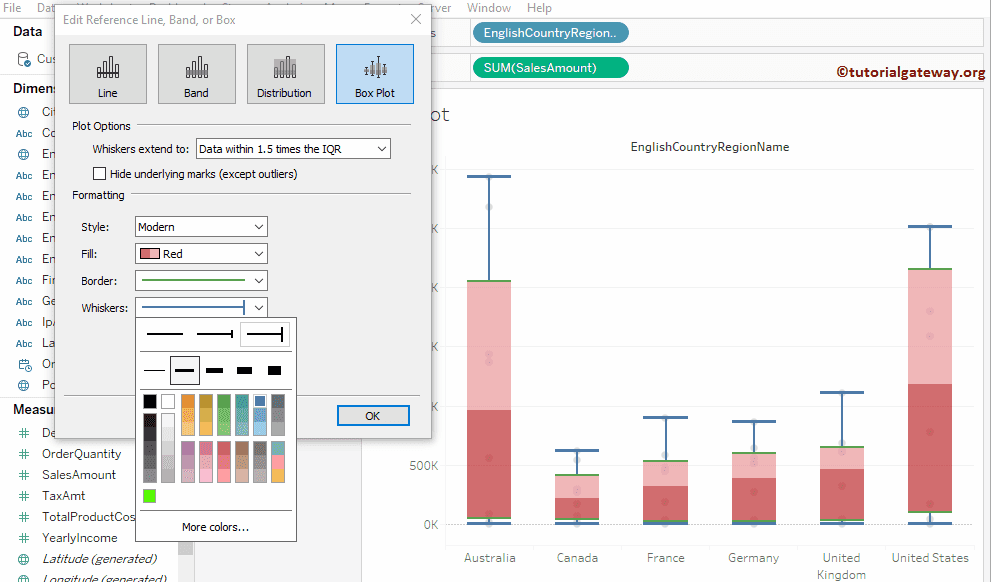Open the Window menu
The image size is (991, 582).
[x=488, y=8]
